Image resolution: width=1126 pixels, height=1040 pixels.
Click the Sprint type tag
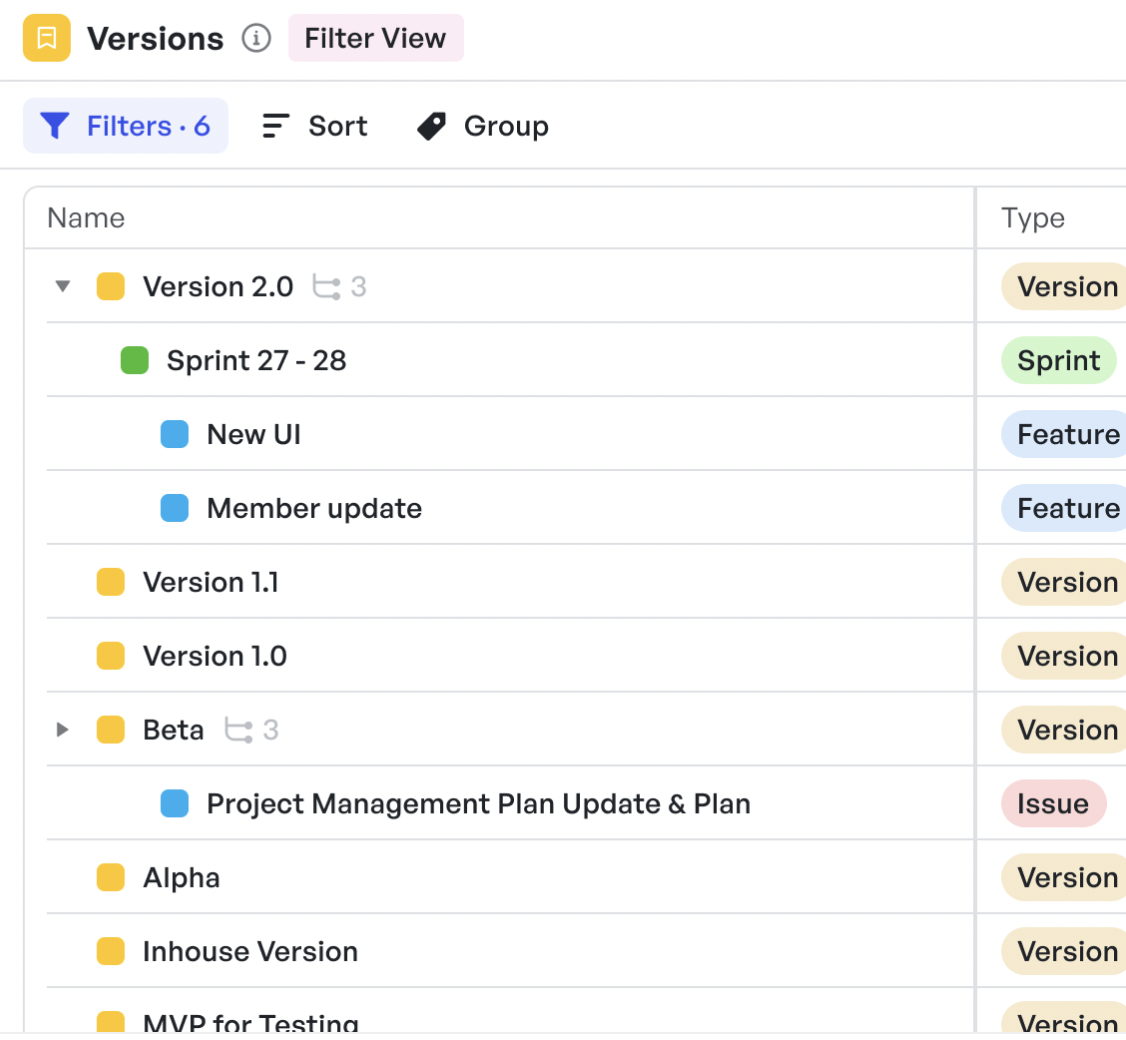1058,361
